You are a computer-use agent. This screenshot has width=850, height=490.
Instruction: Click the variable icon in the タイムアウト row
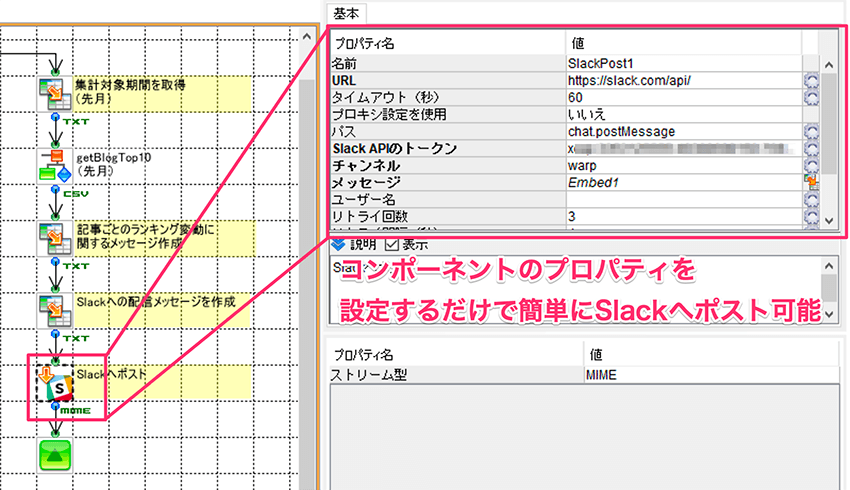tap(811, 98)
